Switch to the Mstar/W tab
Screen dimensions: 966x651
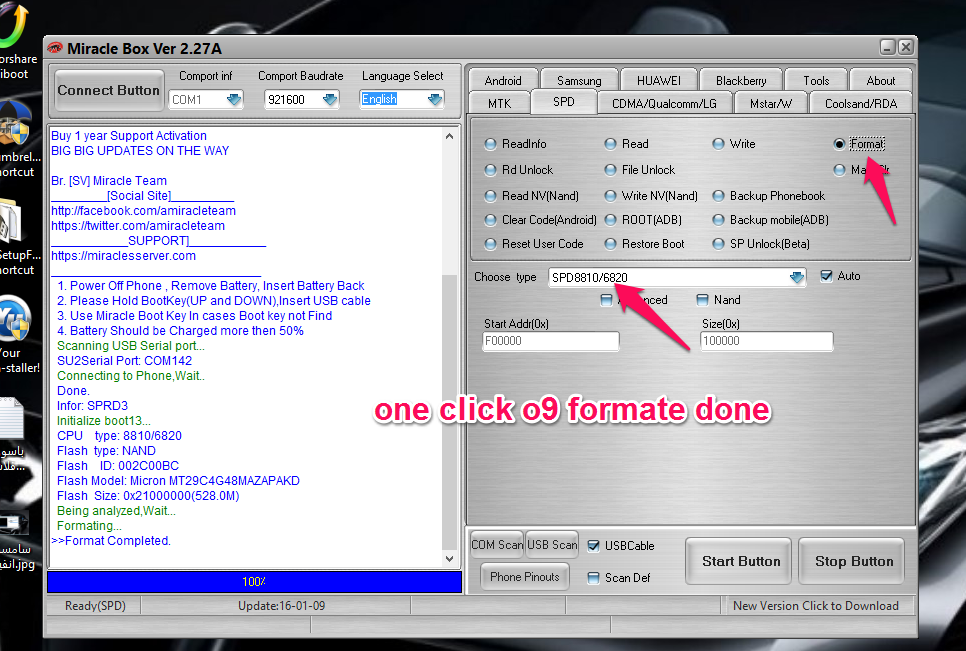(771, 103)
